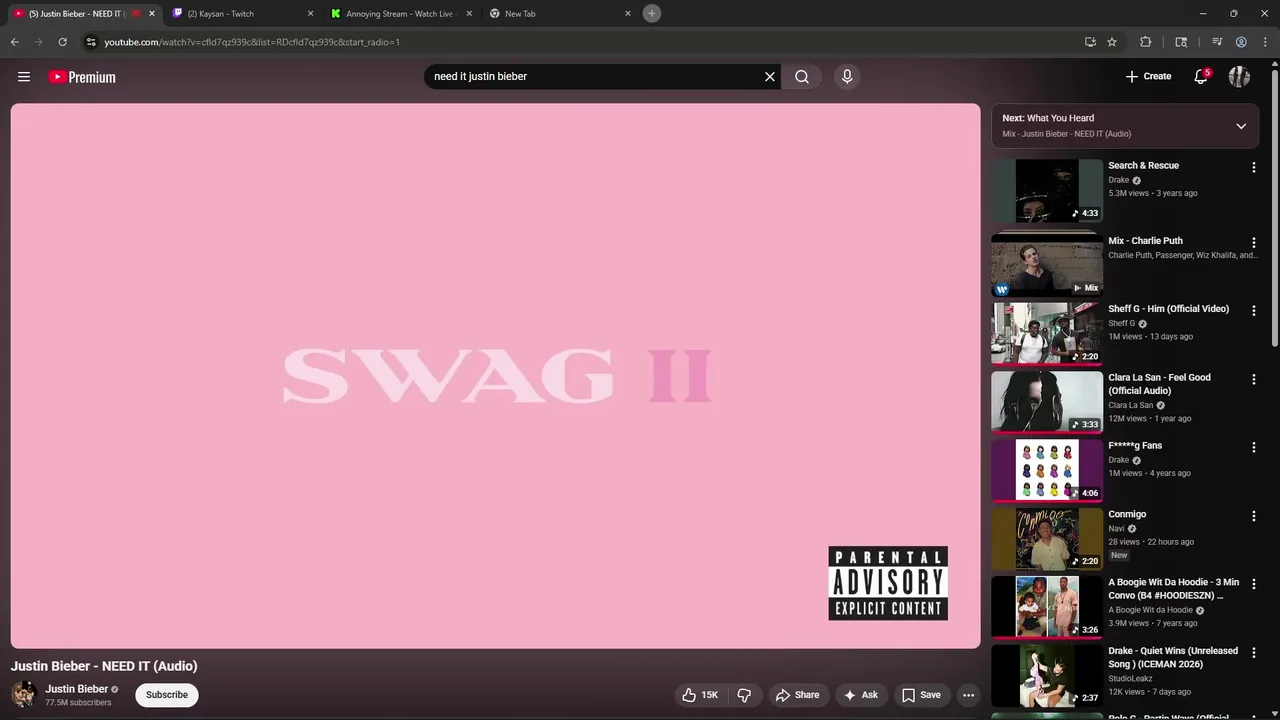This screenshot has width=1280, height=720.
Task: Open media controls in Chrome toolbar
Action: [x=1217, y=42]
